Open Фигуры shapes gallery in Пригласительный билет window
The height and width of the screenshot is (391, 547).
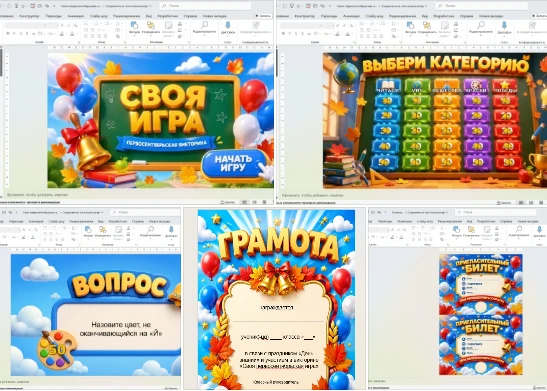coord(457,232)
